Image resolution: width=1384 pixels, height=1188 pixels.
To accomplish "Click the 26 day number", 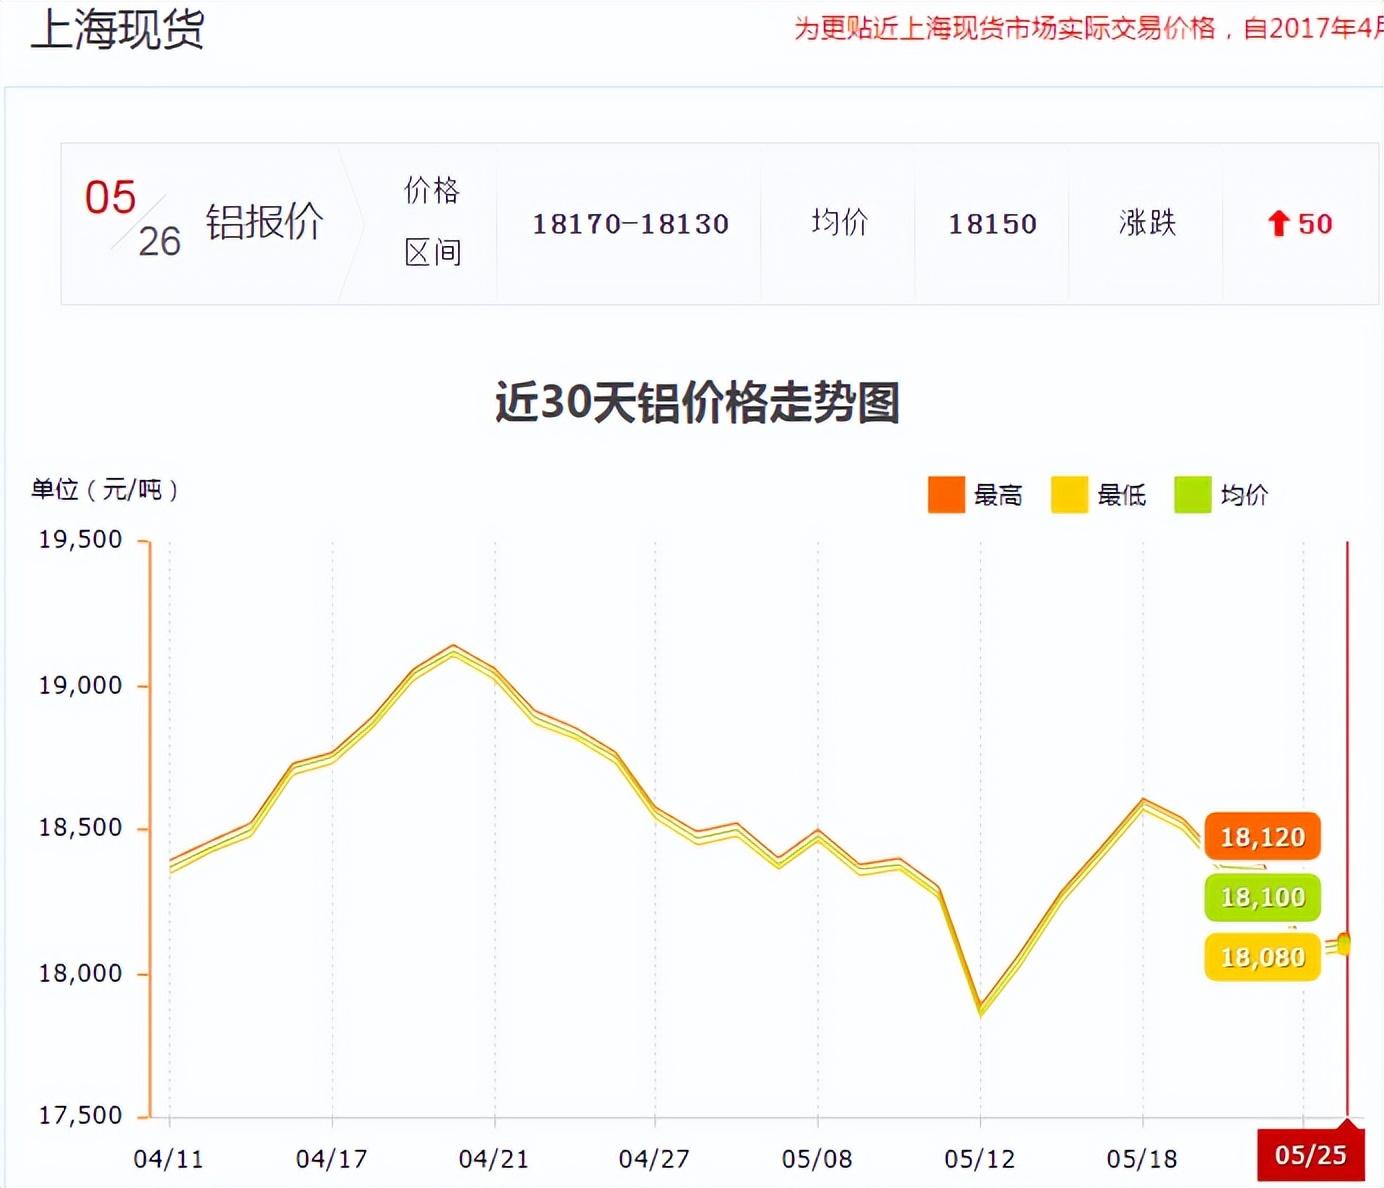I will [x=159, y=242].
